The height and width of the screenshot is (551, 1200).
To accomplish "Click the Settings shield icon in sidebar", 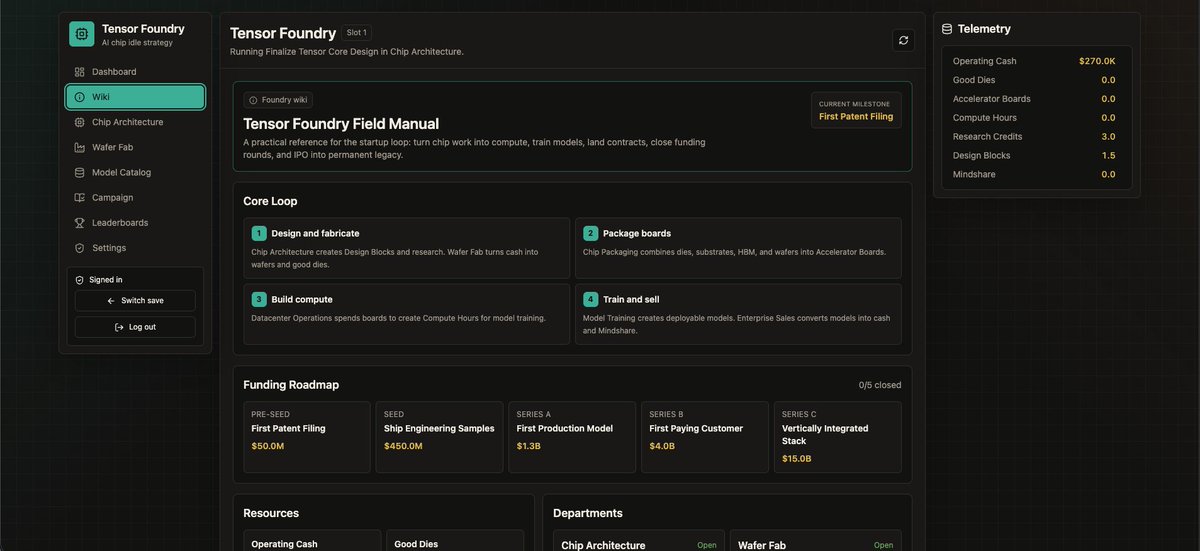I will tap(79, 247).
